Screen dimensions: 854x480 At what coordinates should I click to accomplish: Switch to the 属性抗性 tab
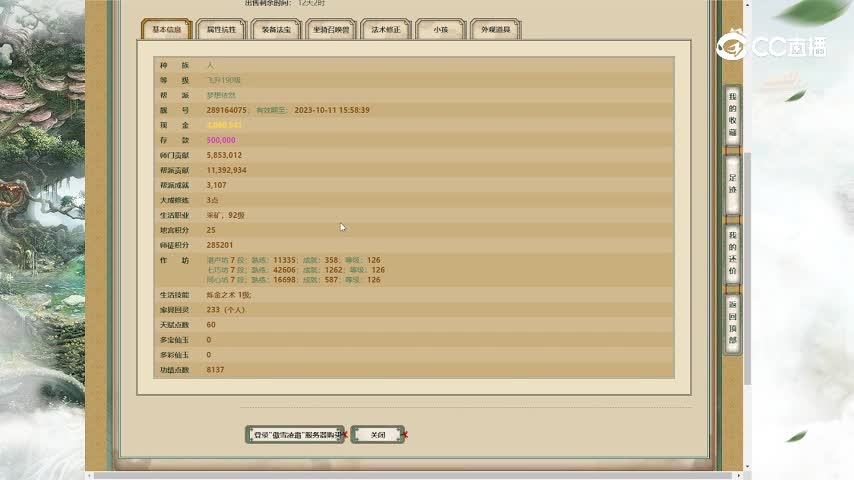coord(221,30)
